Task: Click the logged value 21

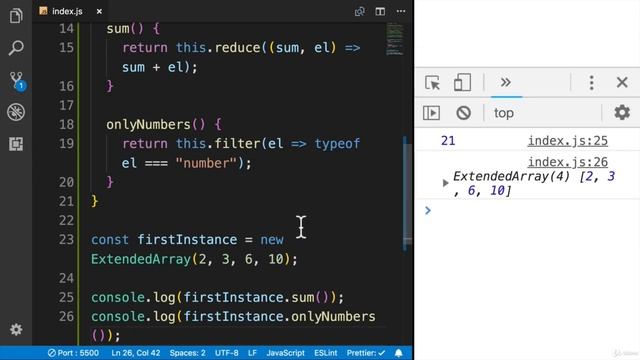Action: tap(448, 141)
